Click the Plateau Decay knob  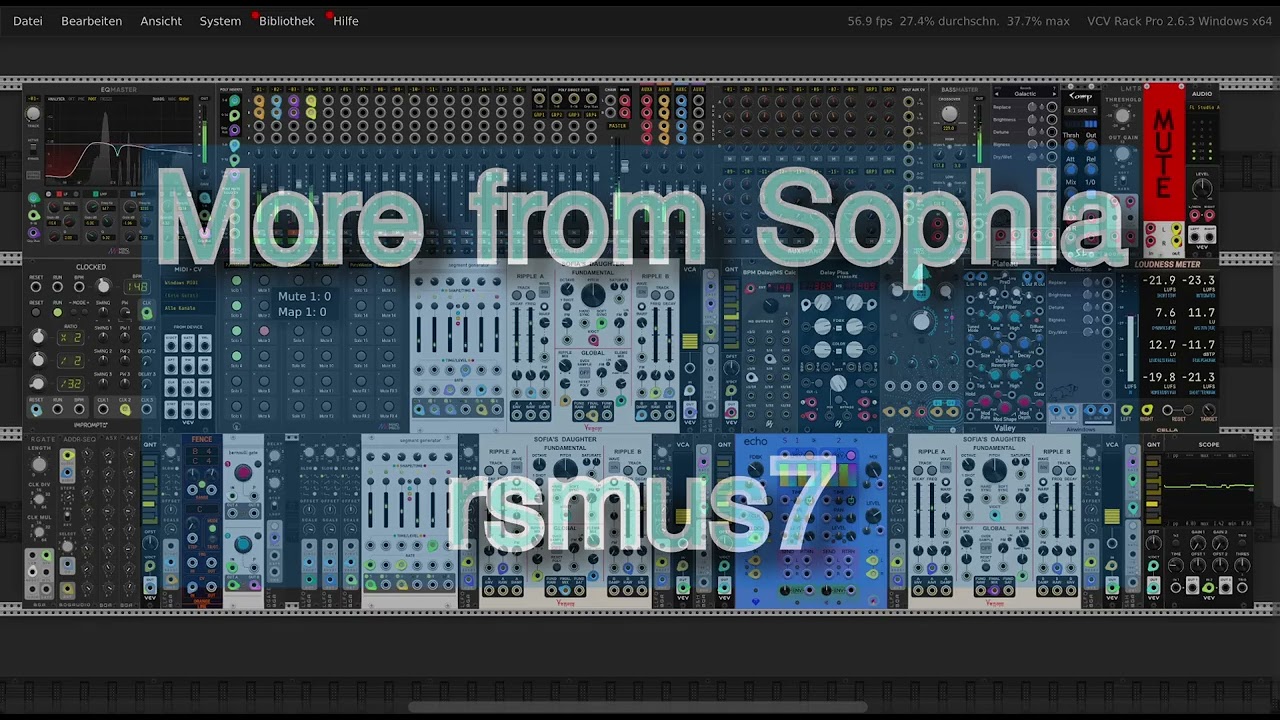1024,343
